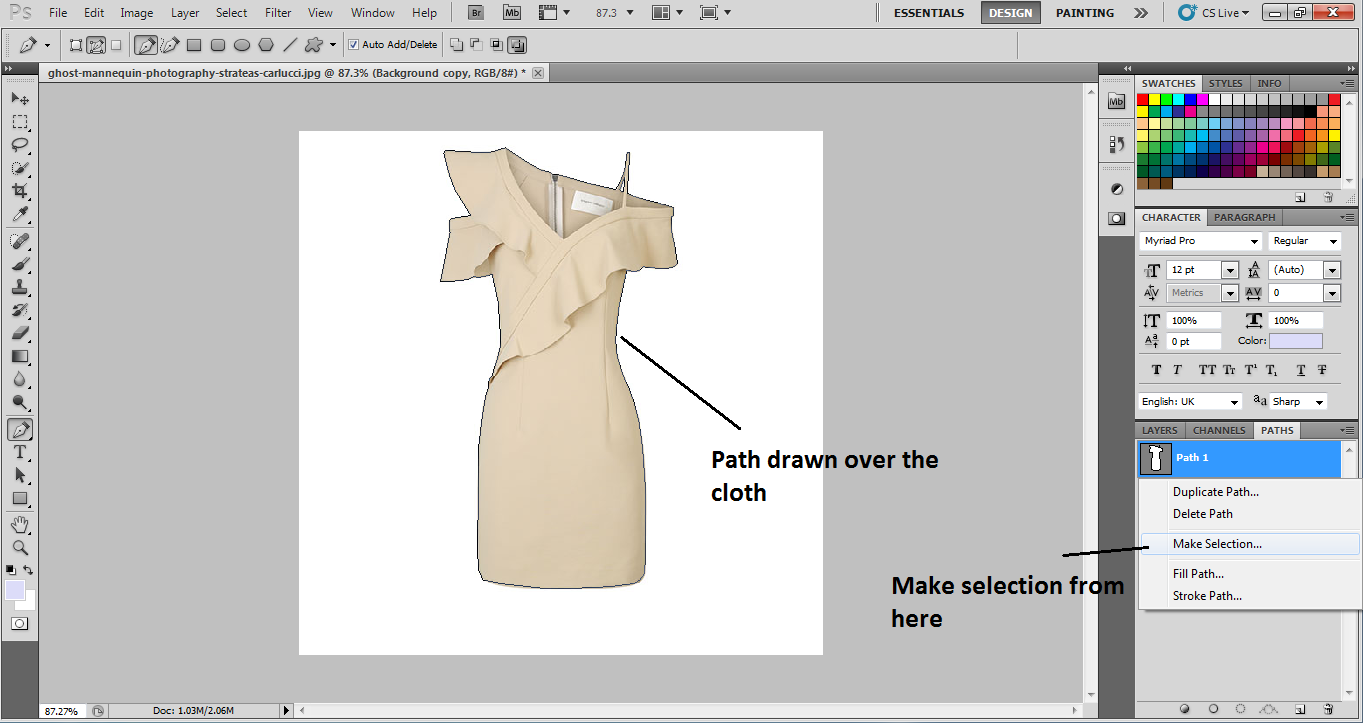Open the Myriad Pro font family dropdown

click(1254, 242)
